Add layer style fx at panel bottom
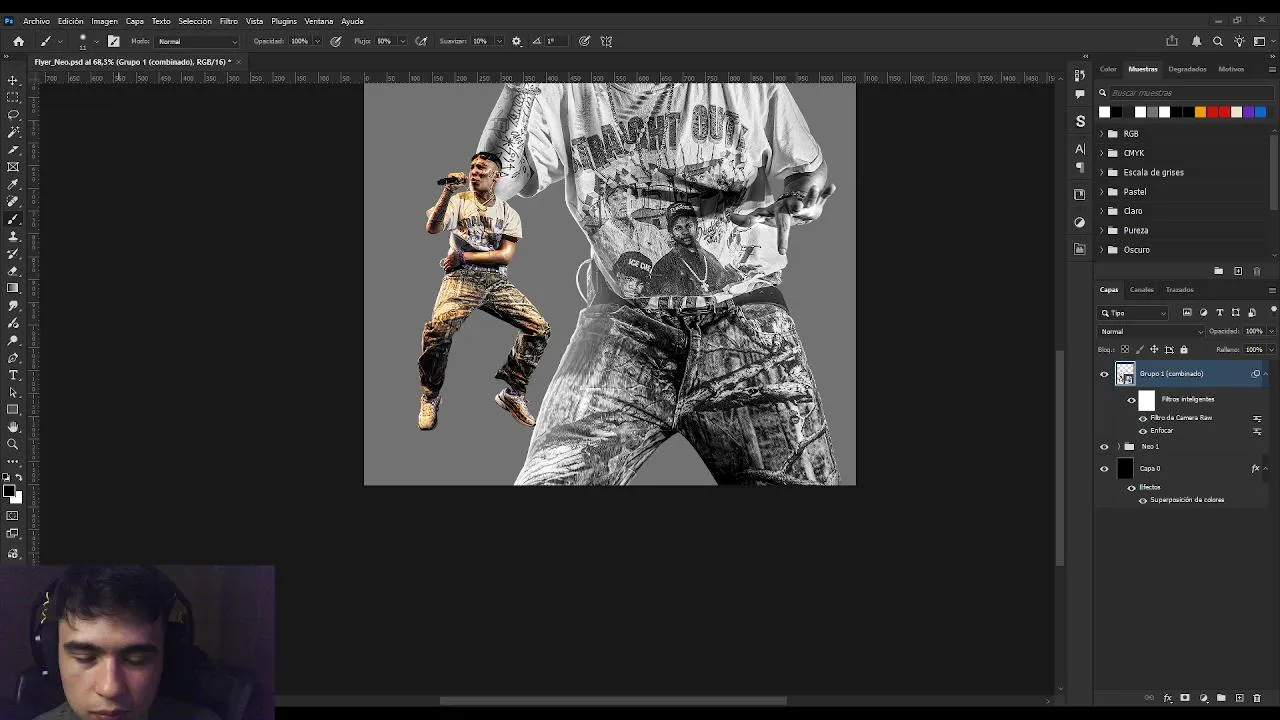This screenshot has height=720, width=1280. pyautogui.click(x=1167, y=698)
